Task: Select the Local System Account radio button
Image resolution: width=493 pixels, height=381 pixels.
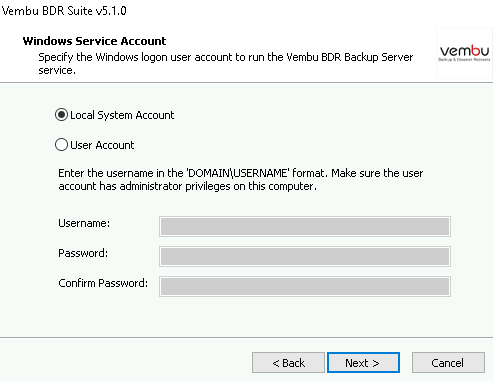Action: pyautogui.click(x=61, y=115)
